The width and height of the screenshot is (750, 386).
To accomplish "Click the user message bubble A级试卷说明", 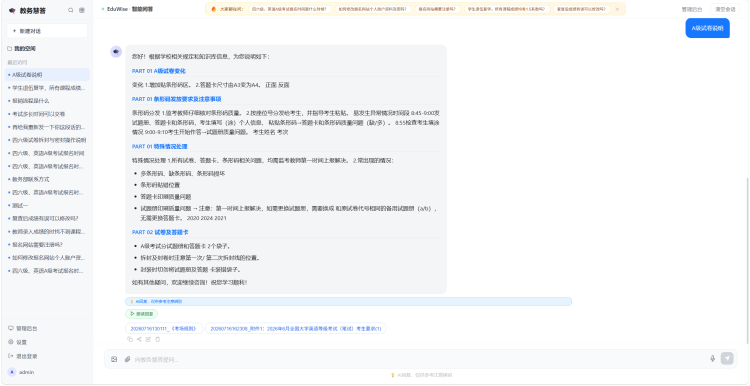I will (x=707, y=28).
